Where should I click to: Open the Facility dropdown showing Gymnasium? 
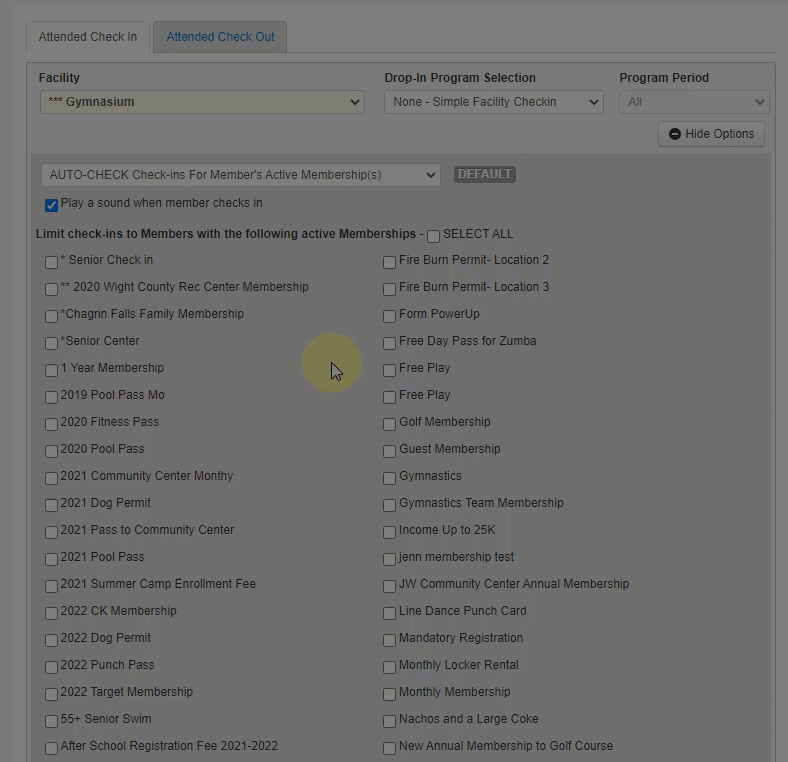[x=202, y=102]
